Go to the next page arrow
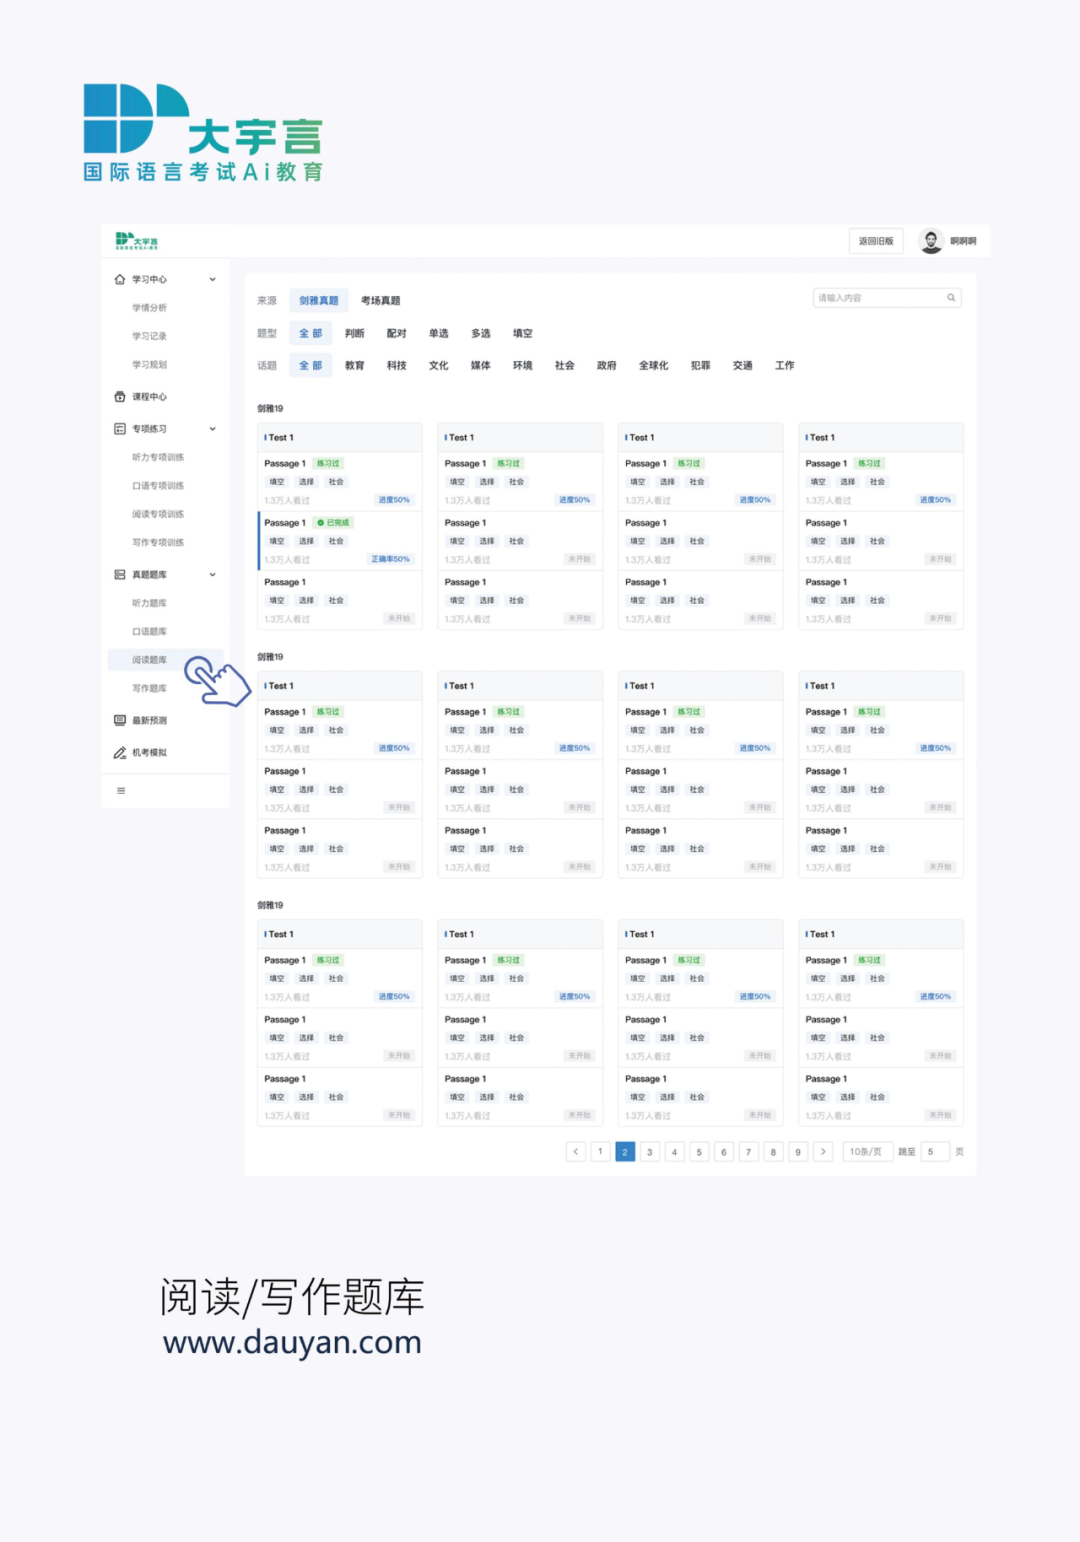1080x1542 pixels. coord(823,1152)
